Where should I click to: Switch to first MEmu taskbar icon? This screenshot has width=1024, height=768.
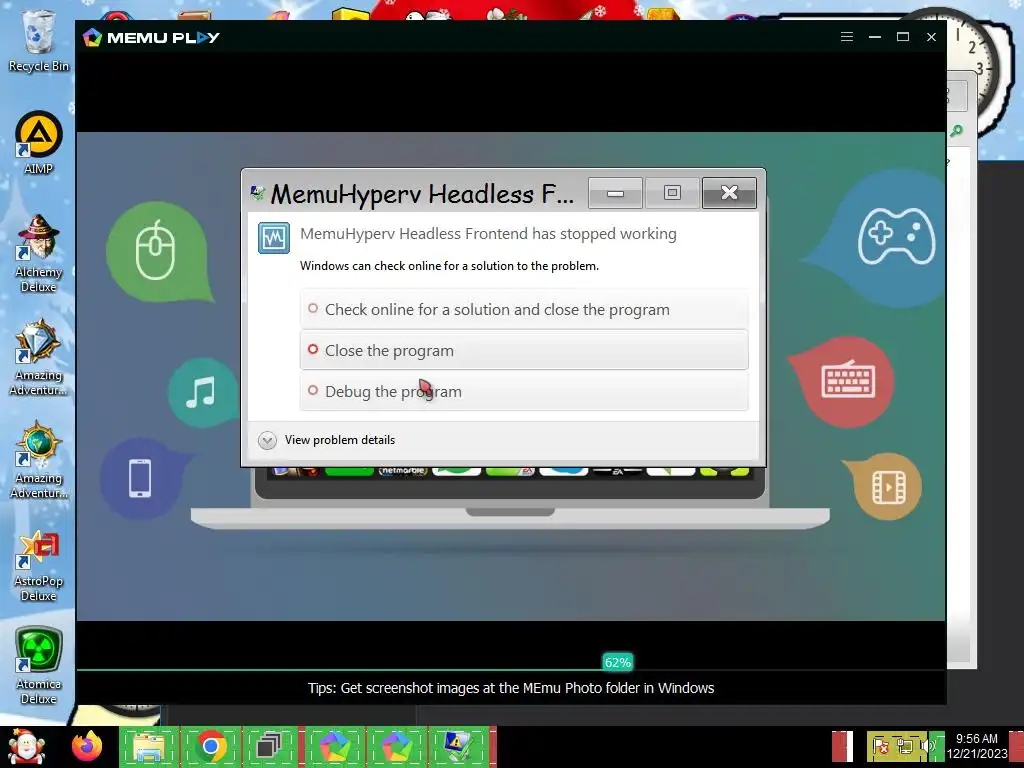[x=335, y=746]
